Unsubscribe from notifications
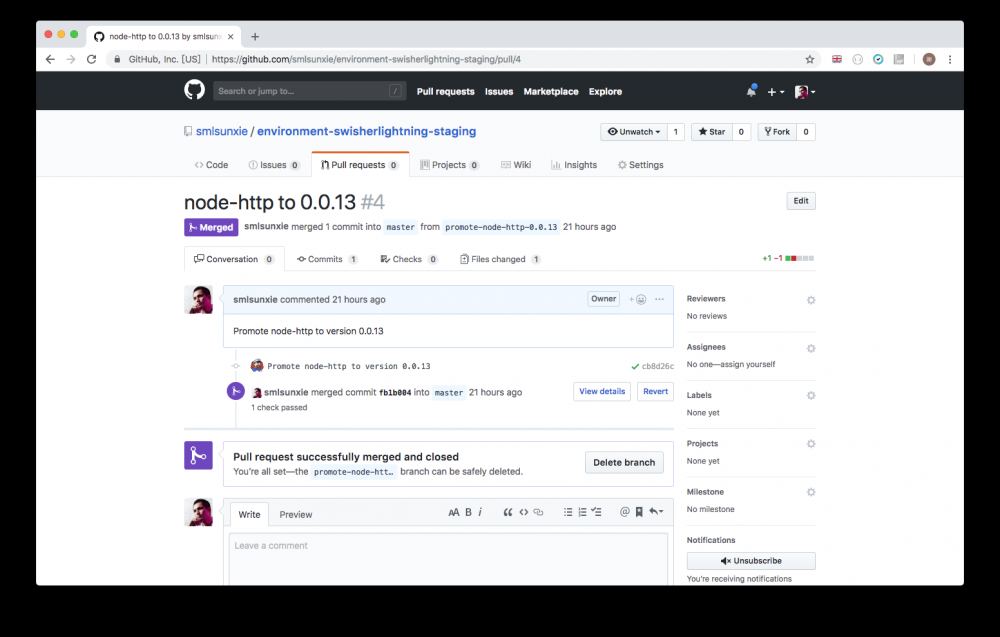The width and height of the screenshot is (1000, 637). point(751,561)
